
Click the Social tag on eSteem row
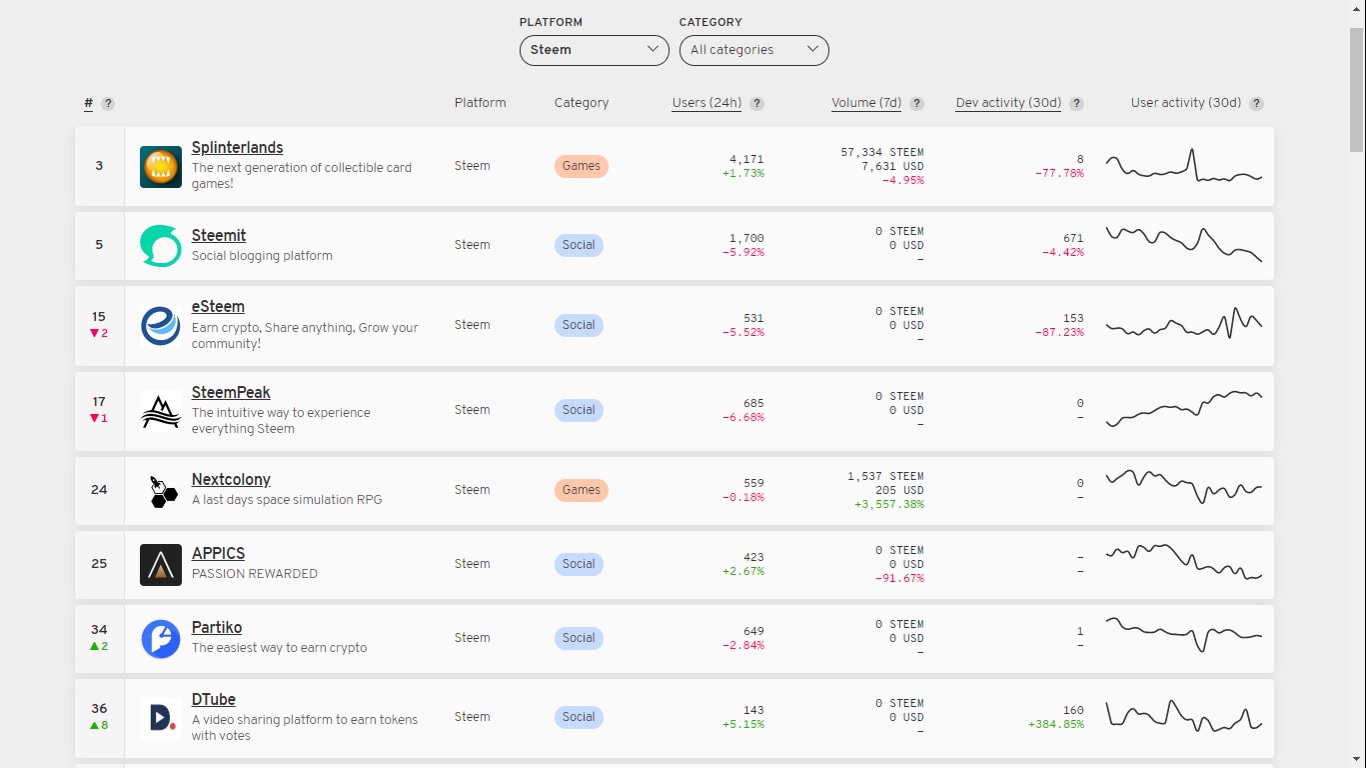coord(579,325)
